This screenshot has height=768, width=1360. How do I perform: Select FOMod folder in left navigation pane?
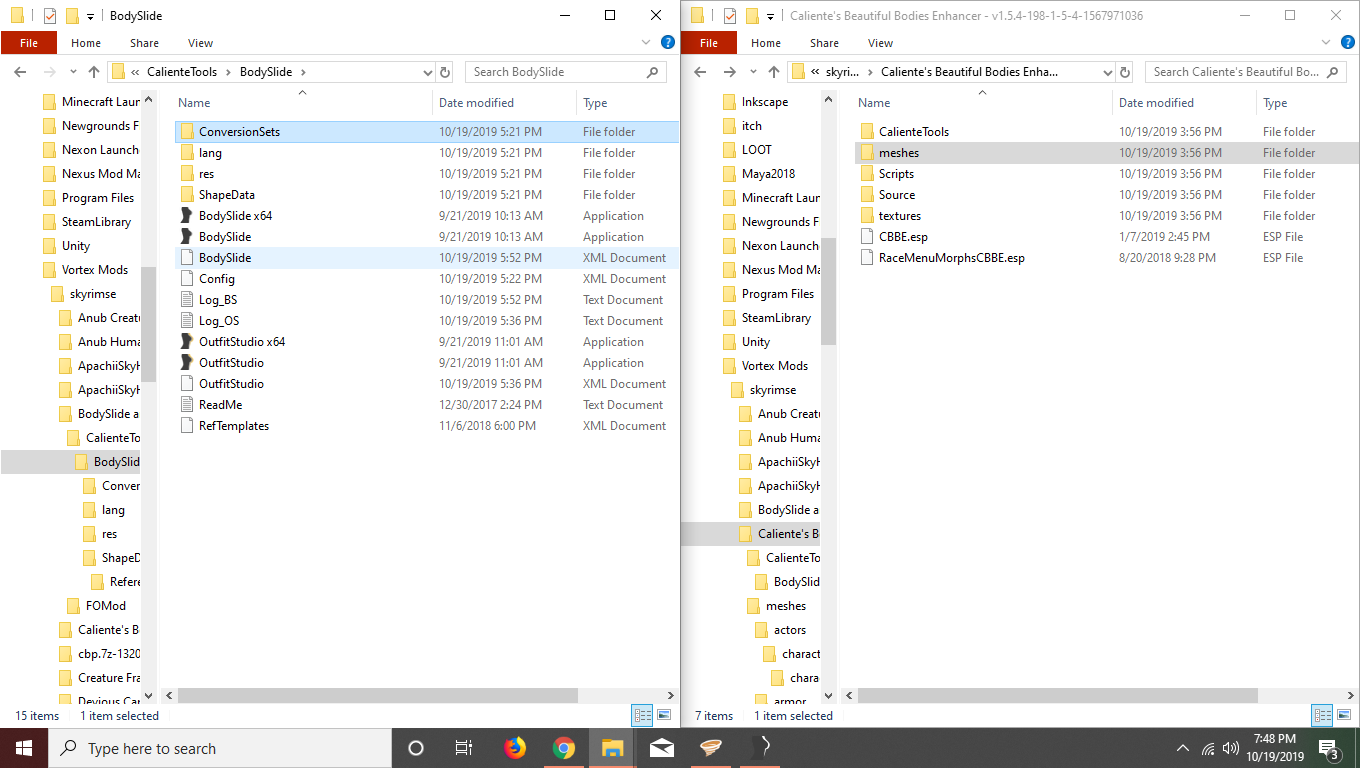click(x=106, y=606)
